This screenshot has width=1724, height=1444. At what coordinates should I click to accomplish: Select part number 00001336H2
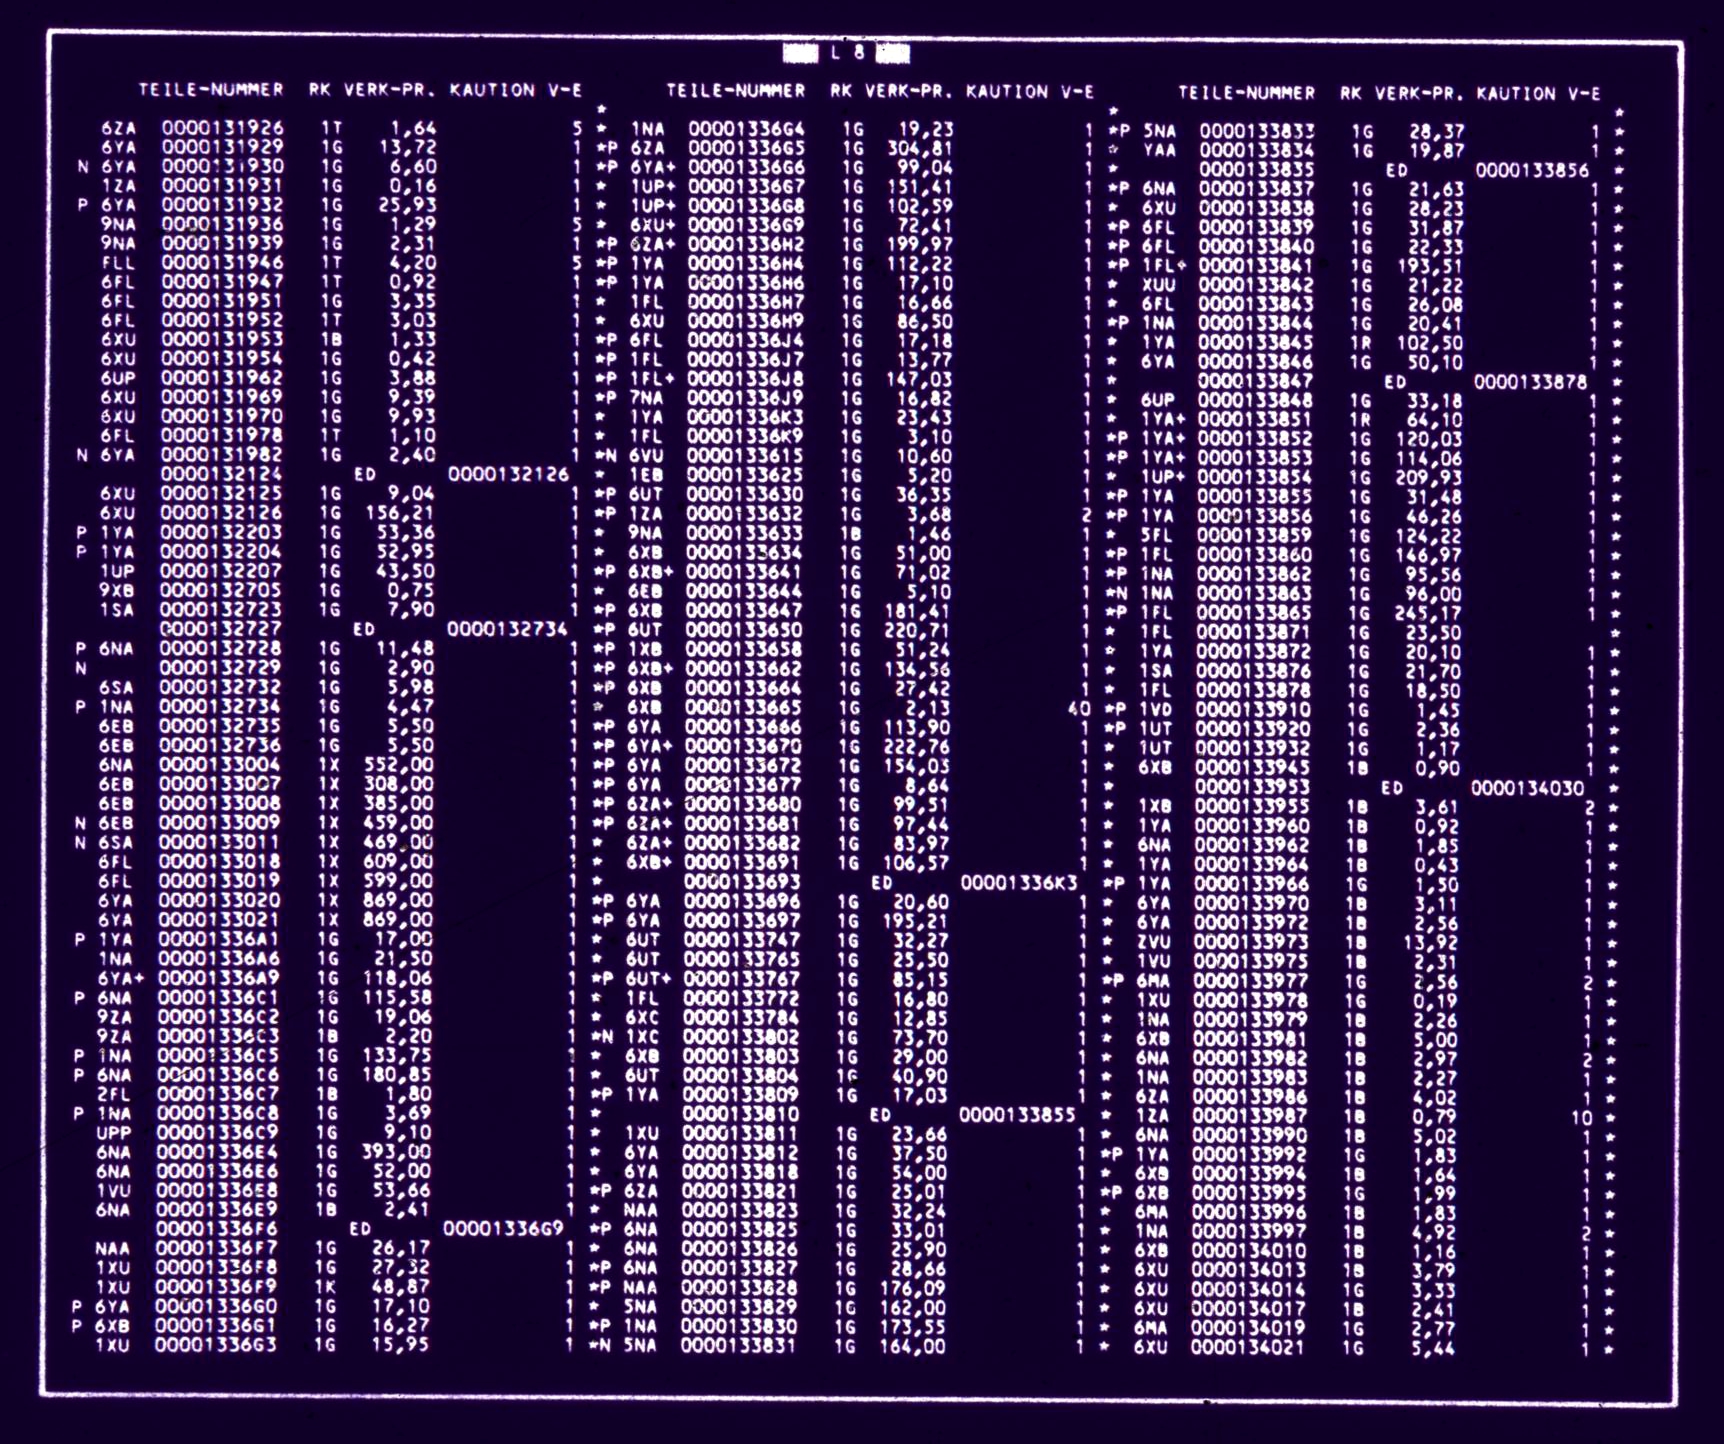(x=746, y=244)
